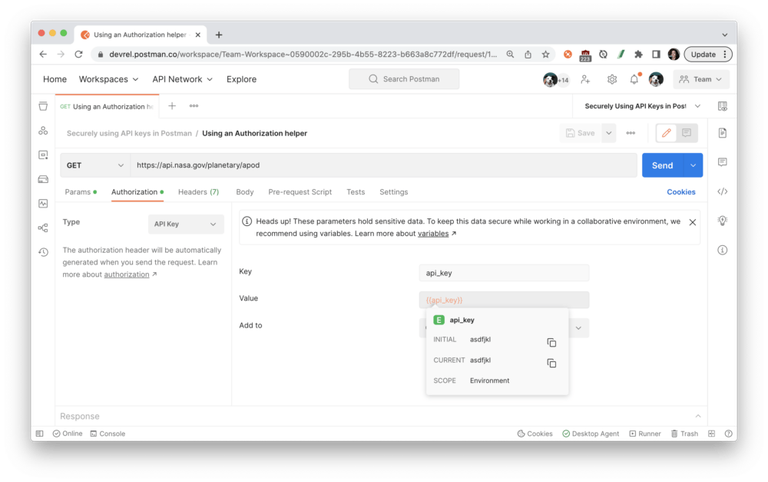Open the Send button dropdown arrow

pyautogui.click(x=693, y=165)
